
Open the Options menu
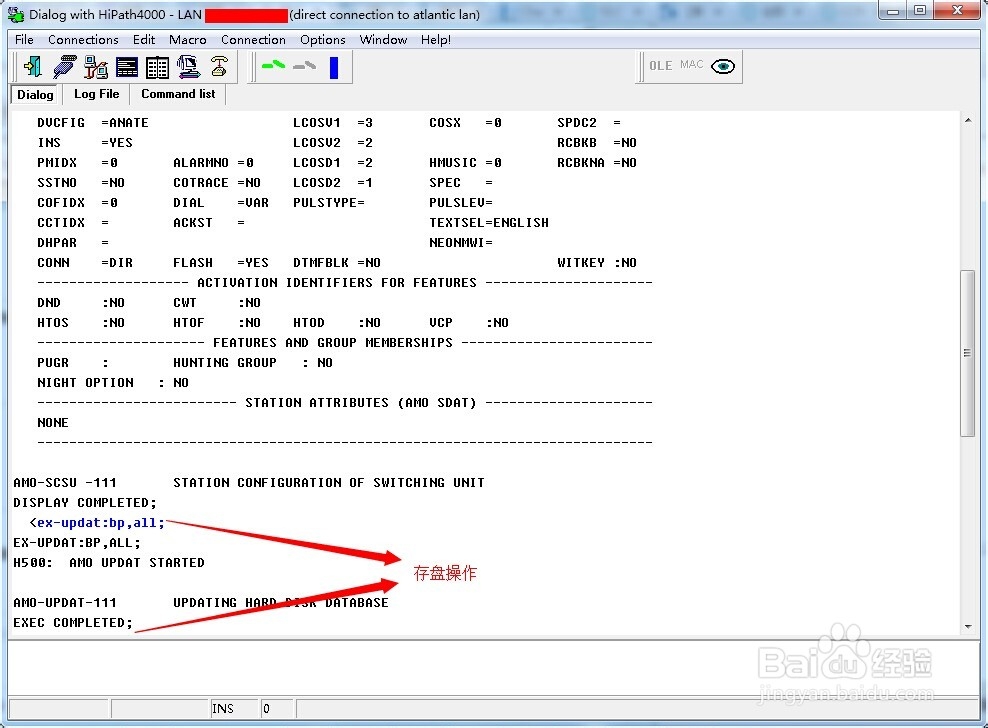pyautogui.click(x=323, y=40)
